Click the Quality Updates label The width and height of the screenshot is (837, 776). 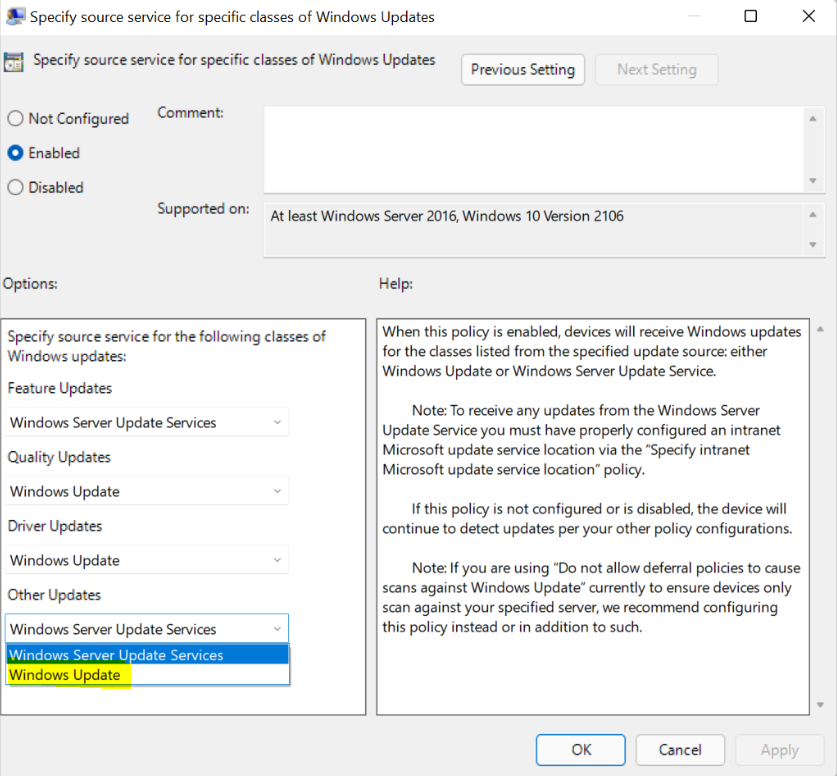tap(59, 457)
